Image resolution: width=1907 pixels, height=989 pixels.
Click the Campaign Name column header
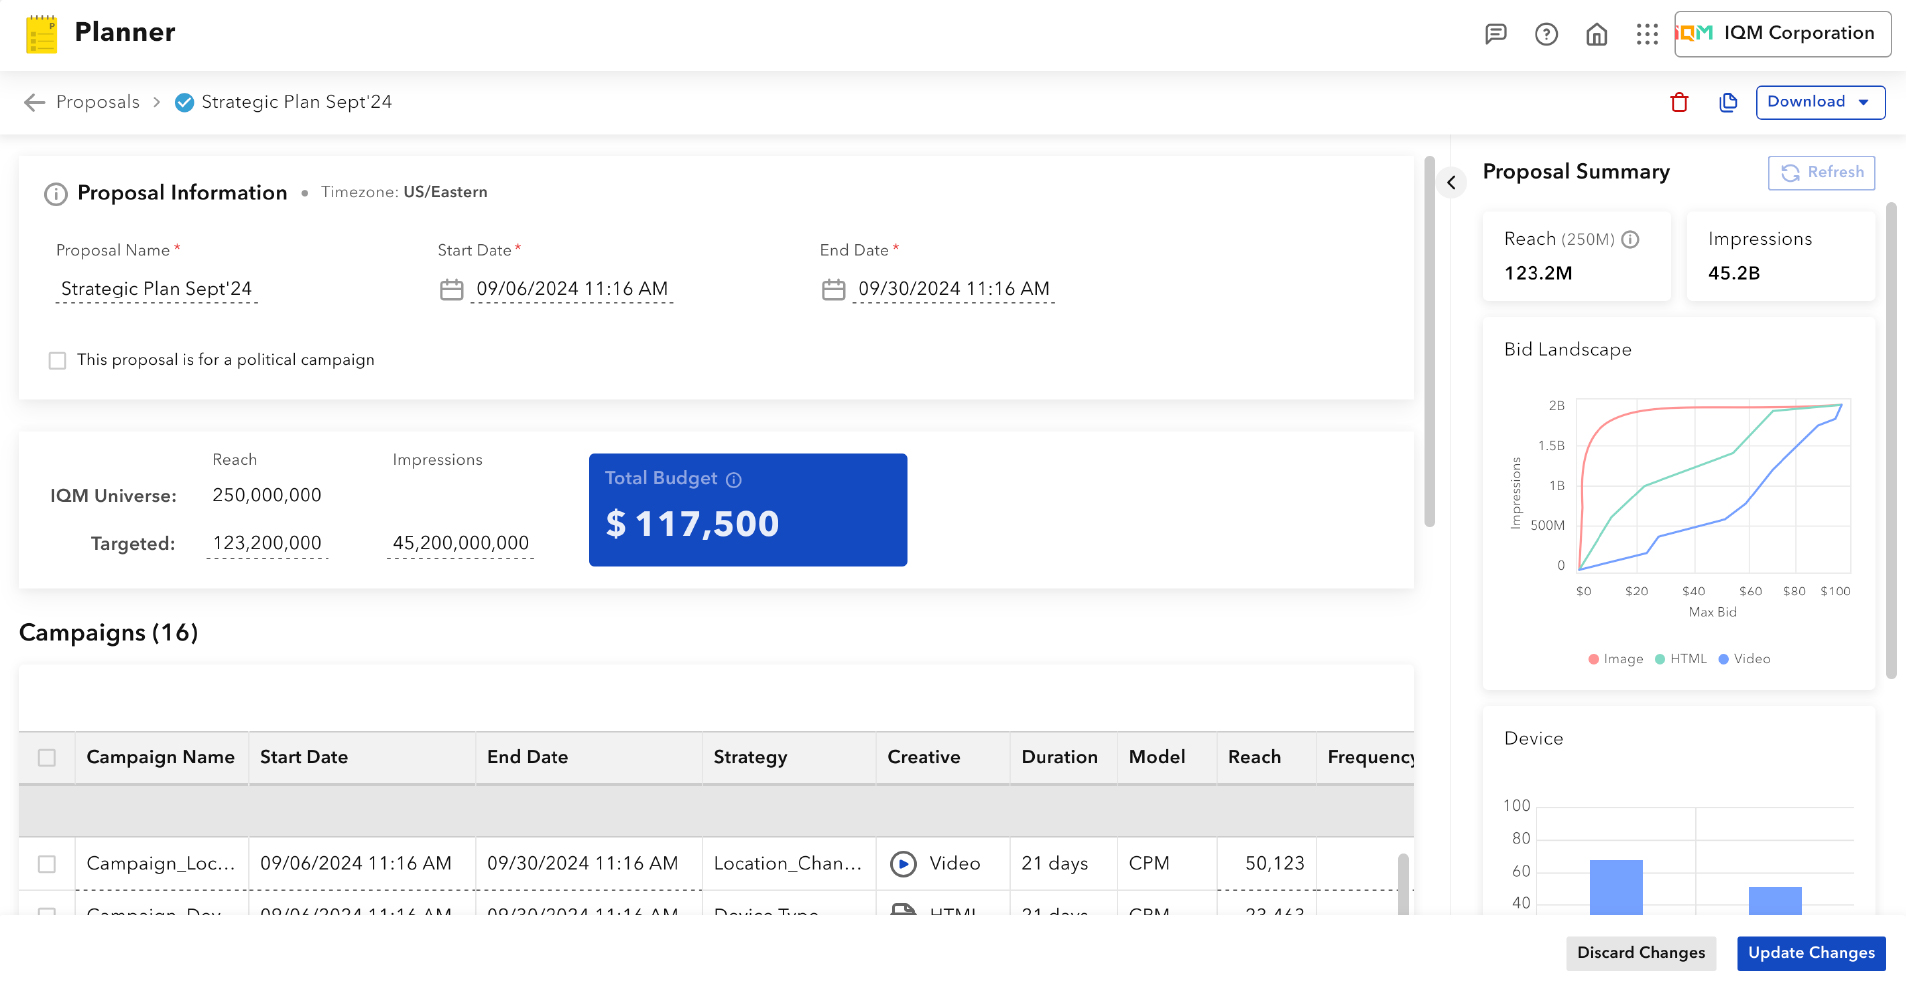click(161, 758)
